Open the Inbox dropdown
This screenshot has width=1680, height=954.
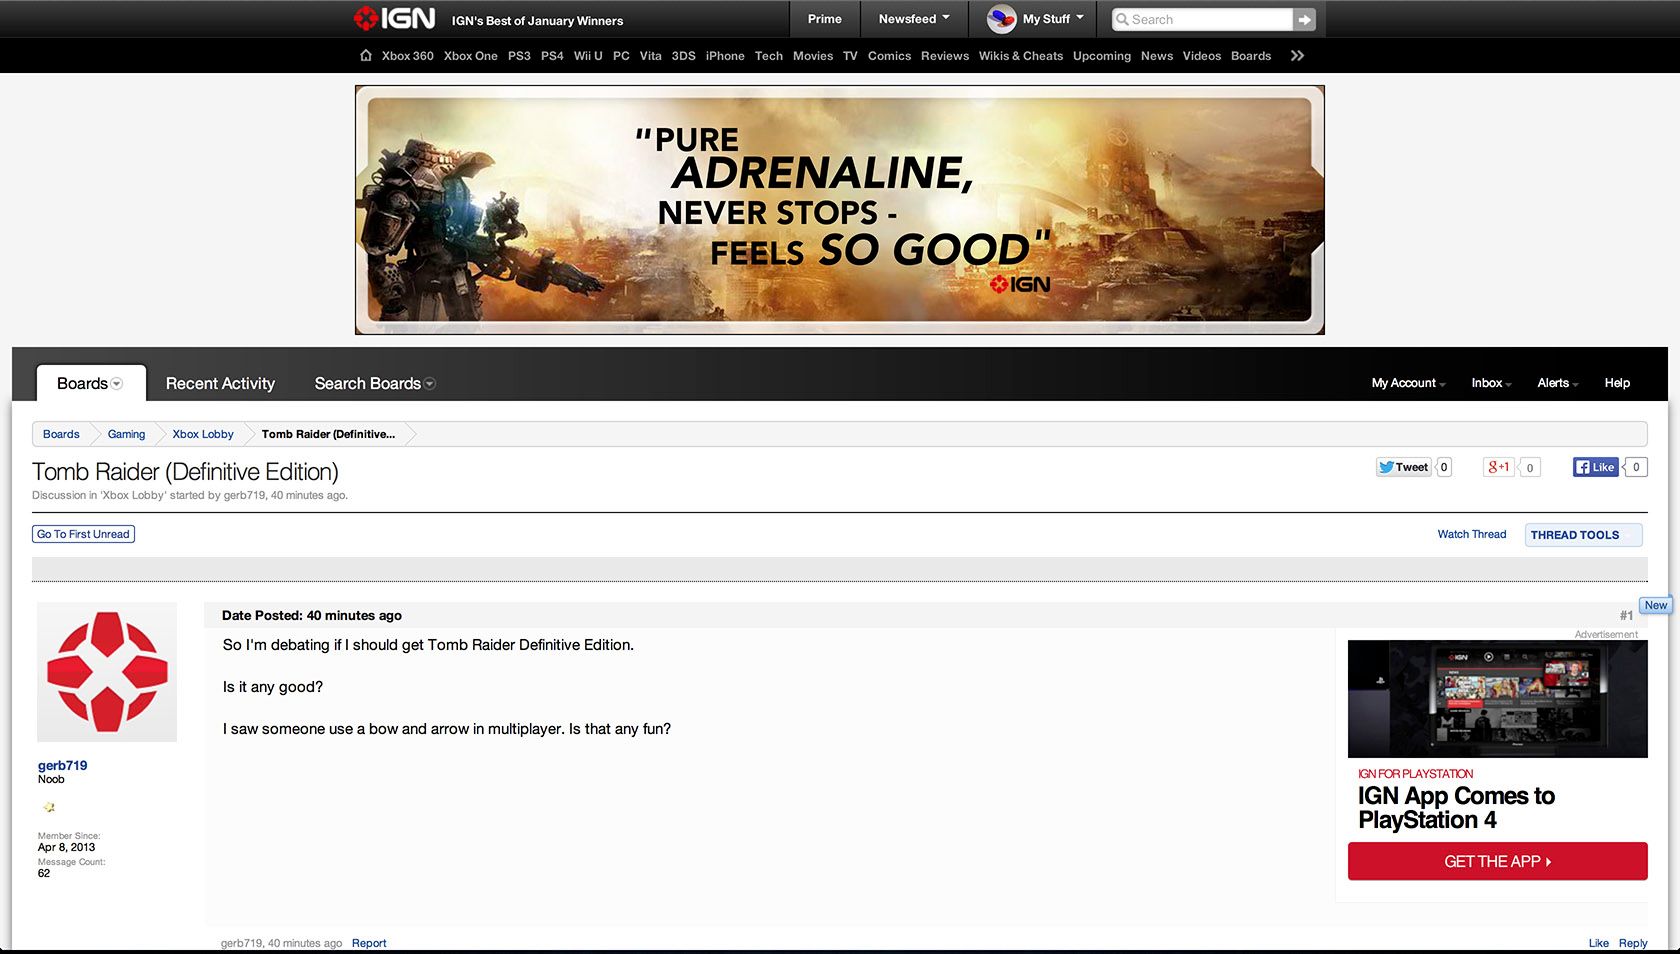coord(1491,383)
